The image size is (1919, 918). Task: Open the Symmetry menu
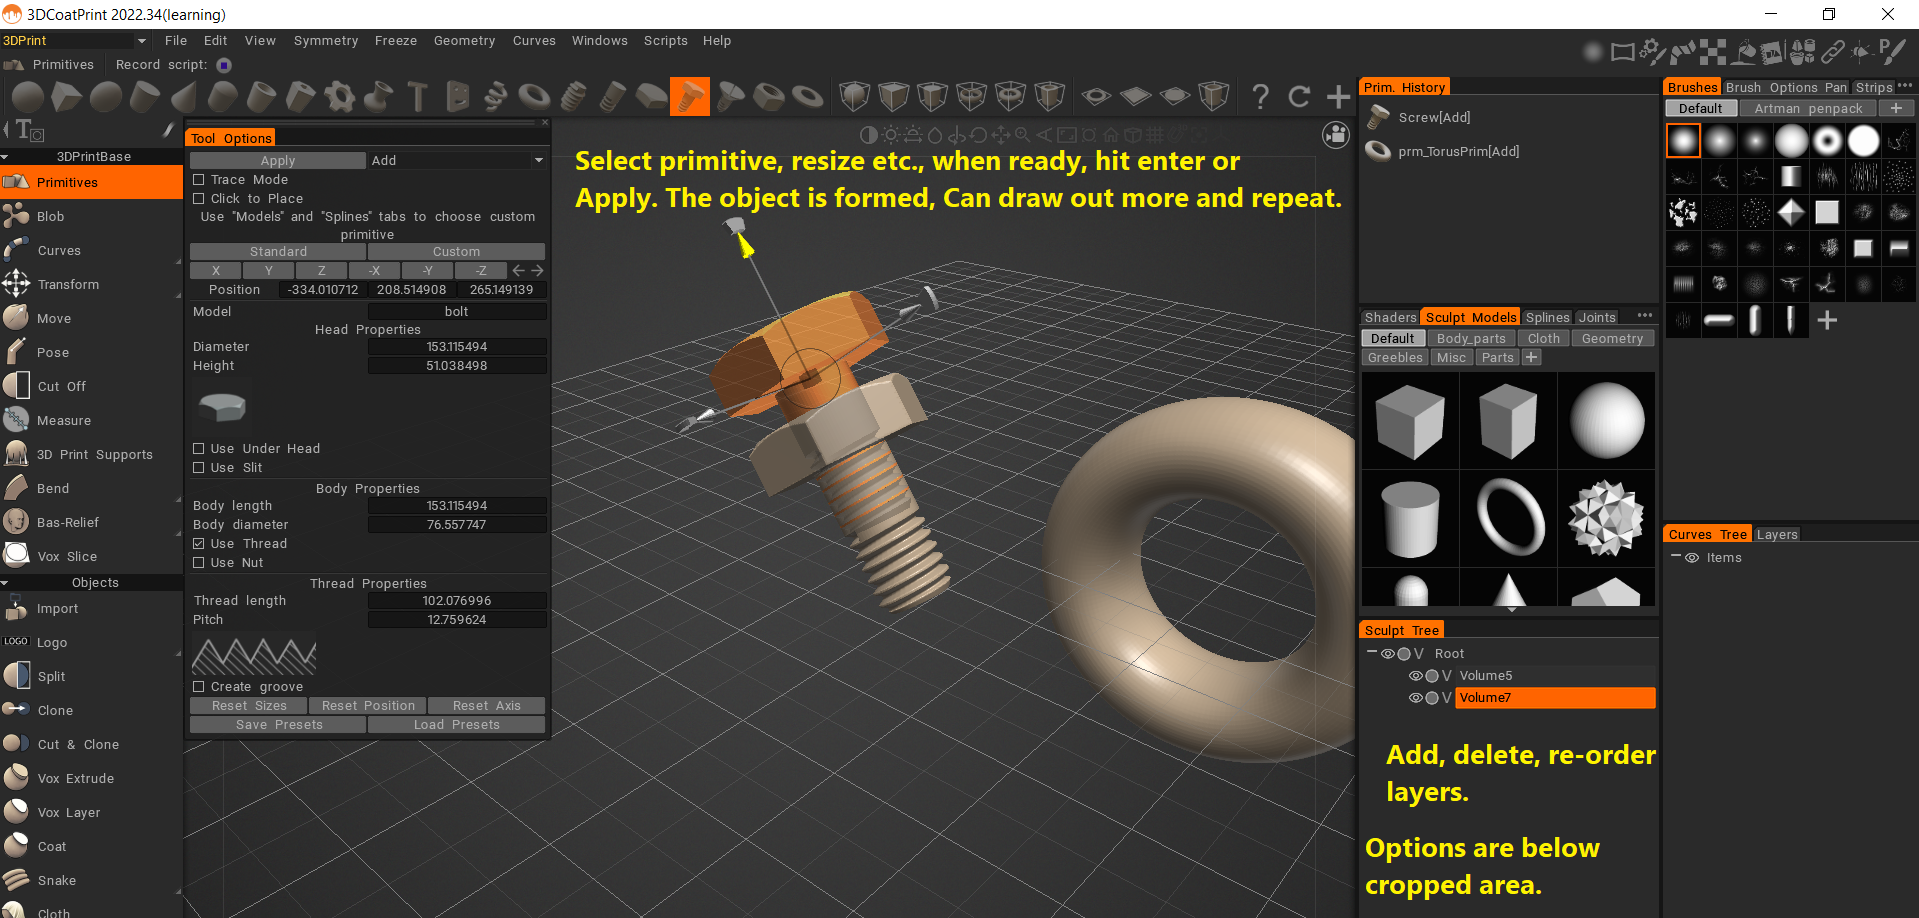[326, 41]
